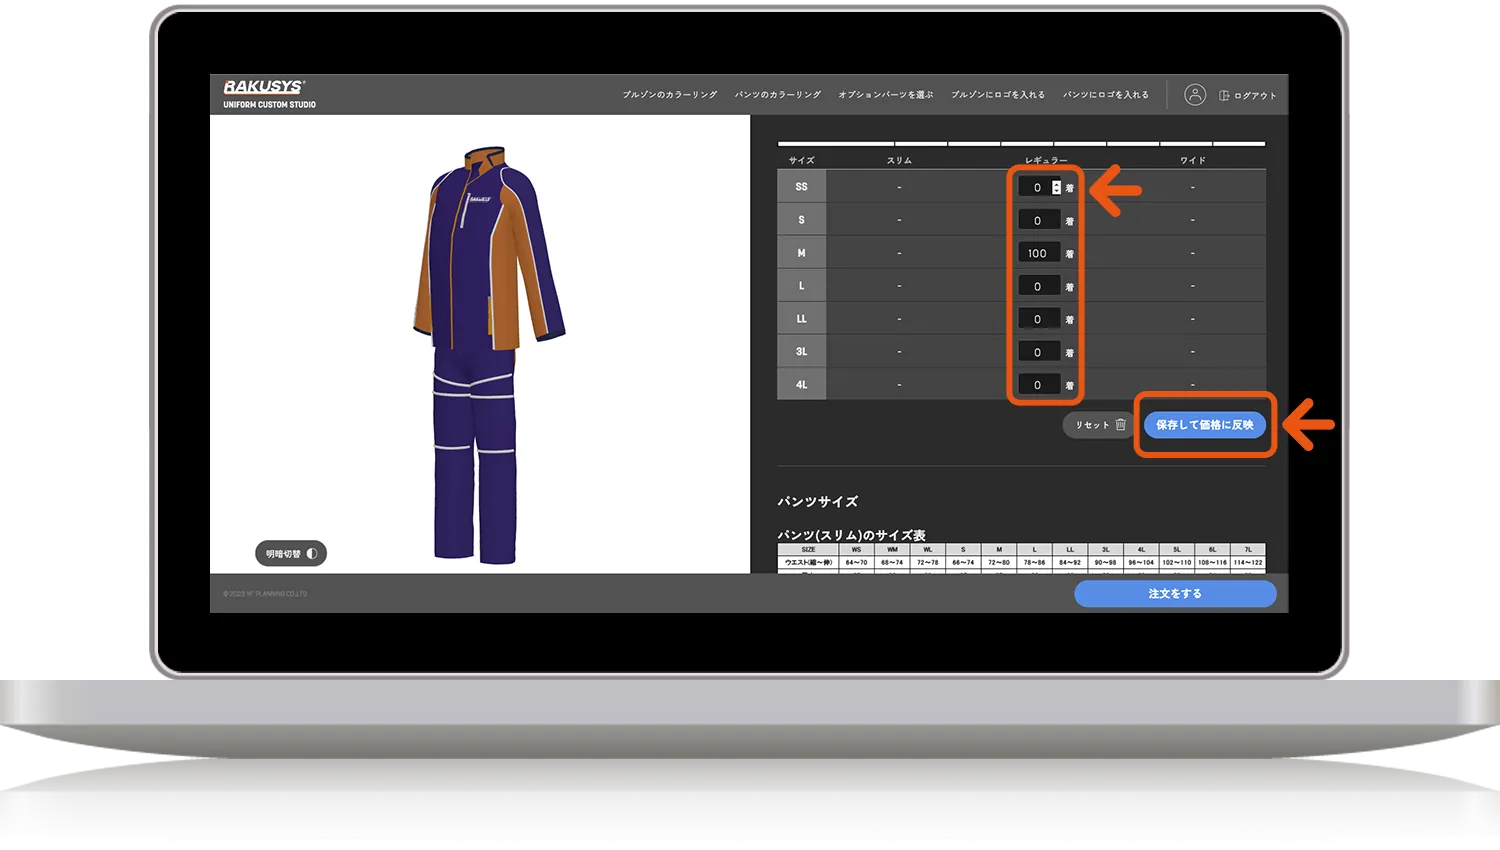Focus the L size regular quantity input
Screen dimensions: 1500x850
(x=1038, y=286)
